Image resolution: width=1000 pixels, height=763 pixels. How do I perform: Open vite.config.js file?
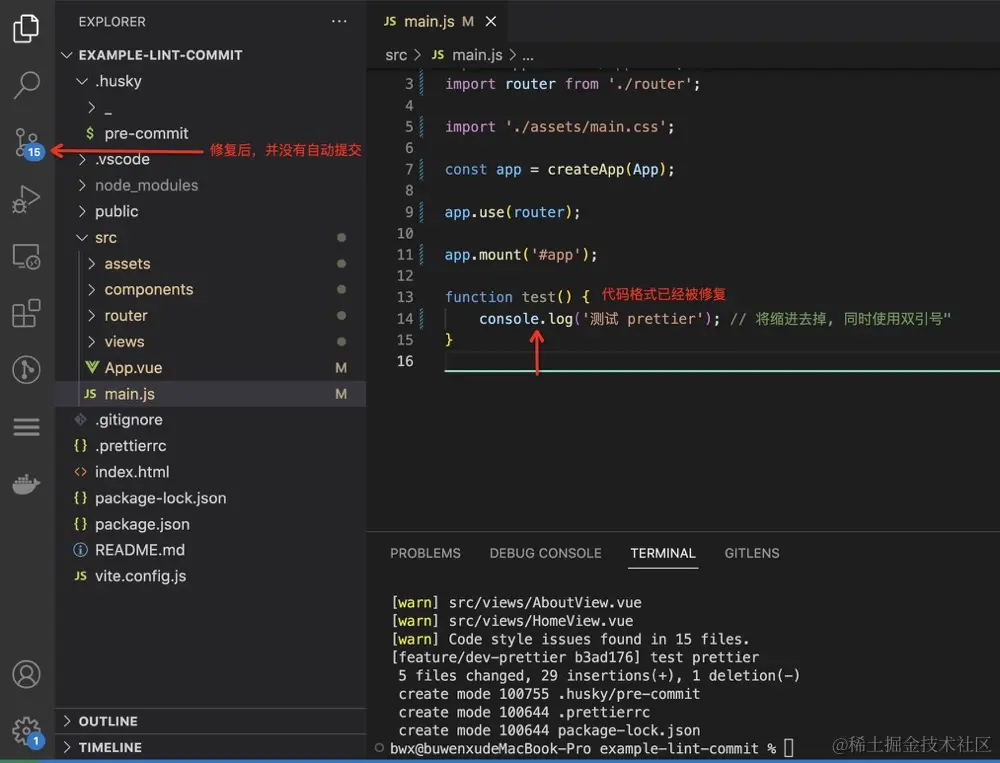(x=210, y=576)
